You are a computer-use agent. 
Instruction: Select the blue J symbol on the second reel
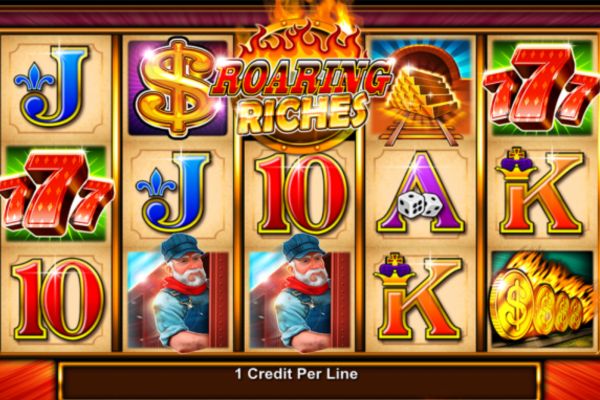click(177, 192)
